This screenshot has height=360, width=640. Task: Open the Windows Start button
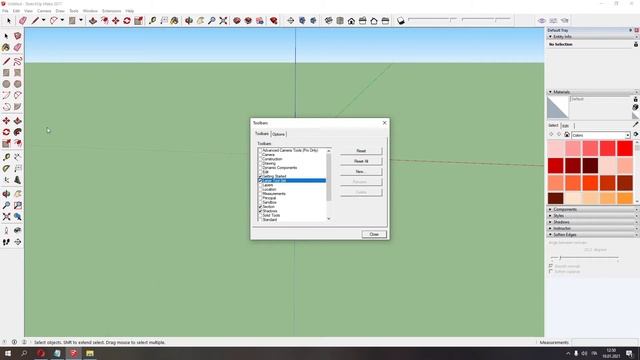(x=8, y=353)
